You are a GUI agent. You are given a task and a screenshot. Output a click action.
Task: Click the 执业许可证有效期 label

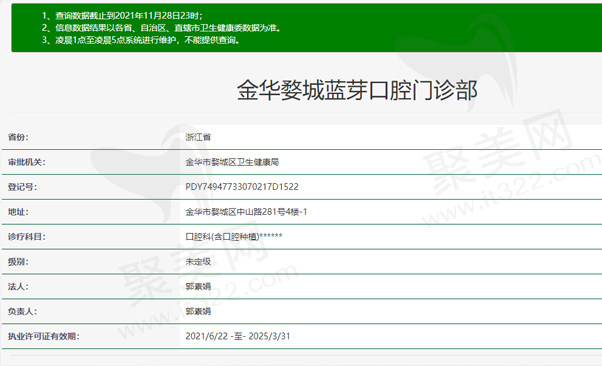pos(43,336)
